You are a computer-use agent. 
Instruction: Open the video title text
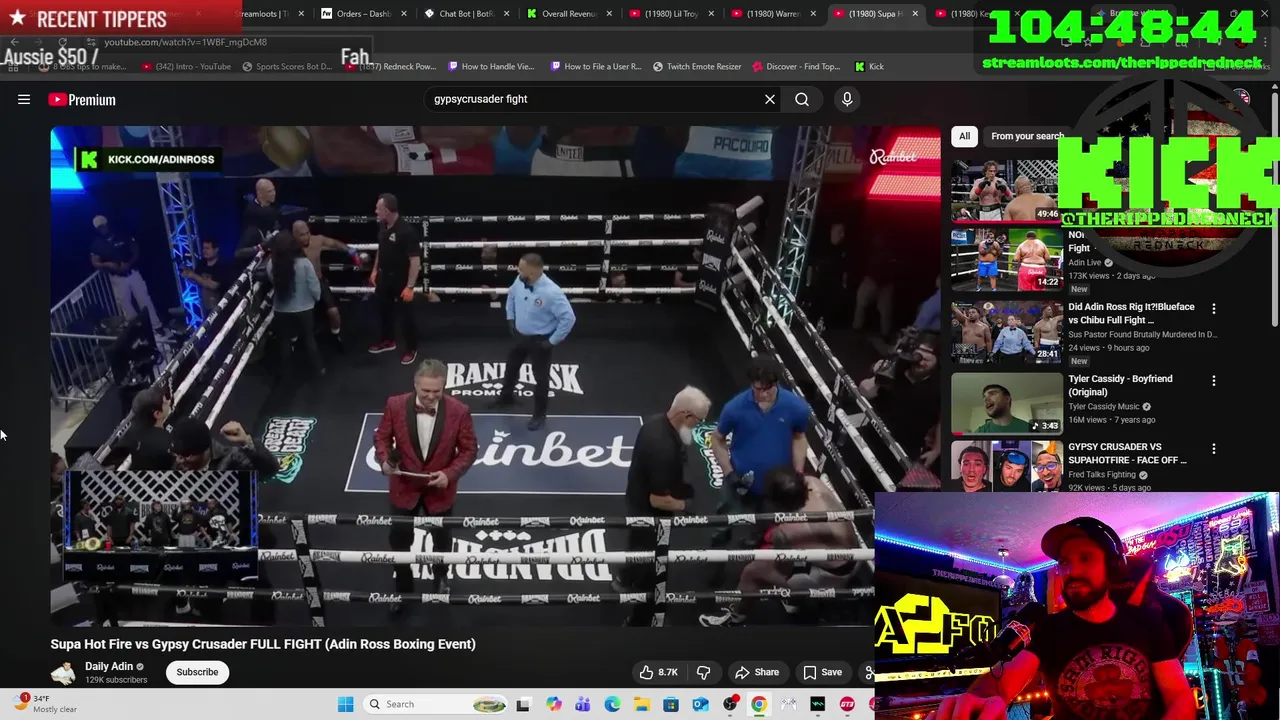(263, 644)
